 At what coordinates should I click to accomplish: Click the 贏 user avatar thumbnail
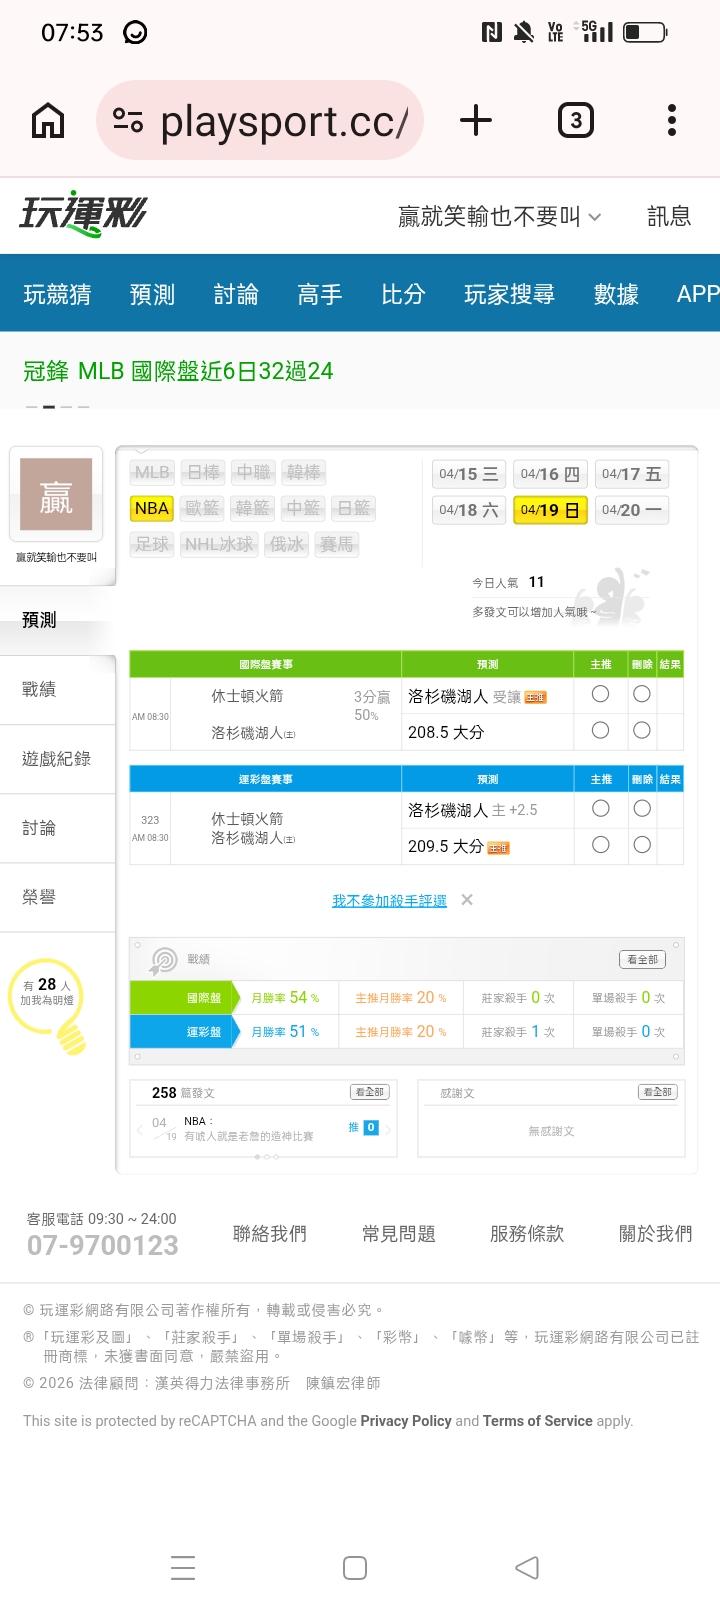(56, 495)
